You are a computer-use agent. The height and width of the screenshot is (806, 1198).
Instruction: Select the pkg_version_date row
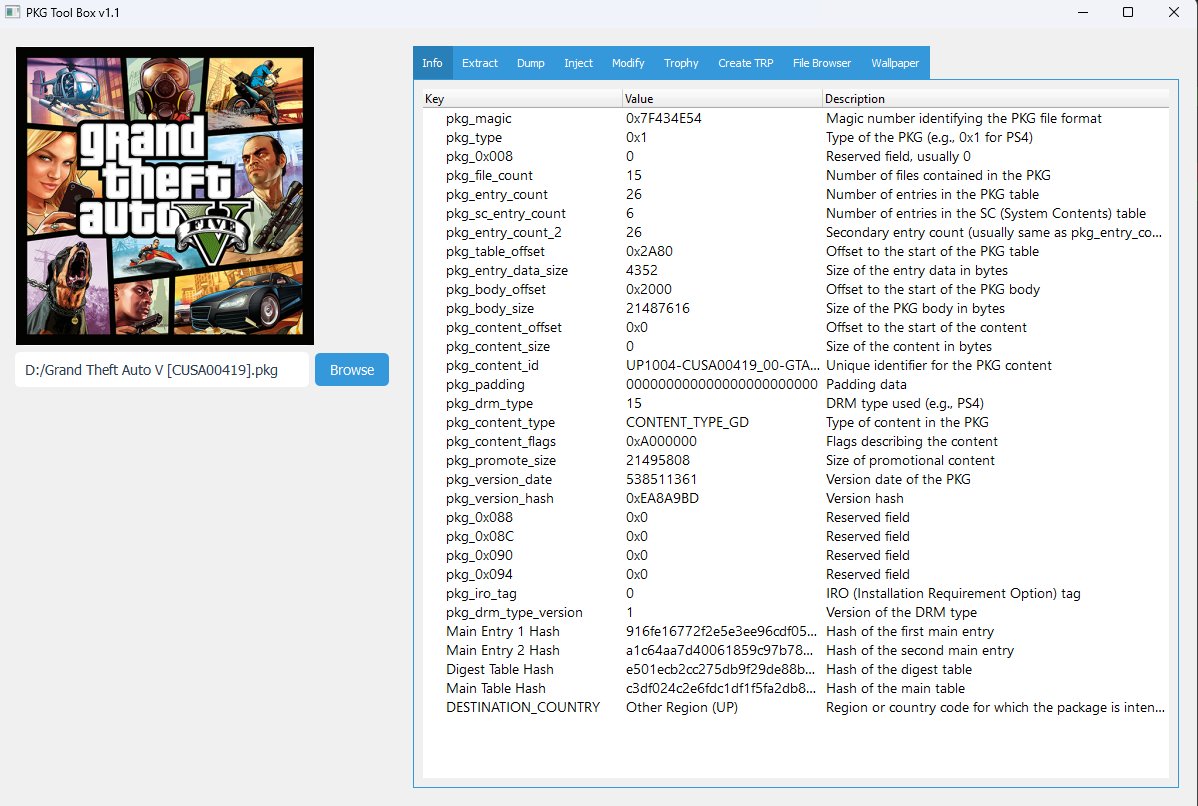[x=795, y=480]
